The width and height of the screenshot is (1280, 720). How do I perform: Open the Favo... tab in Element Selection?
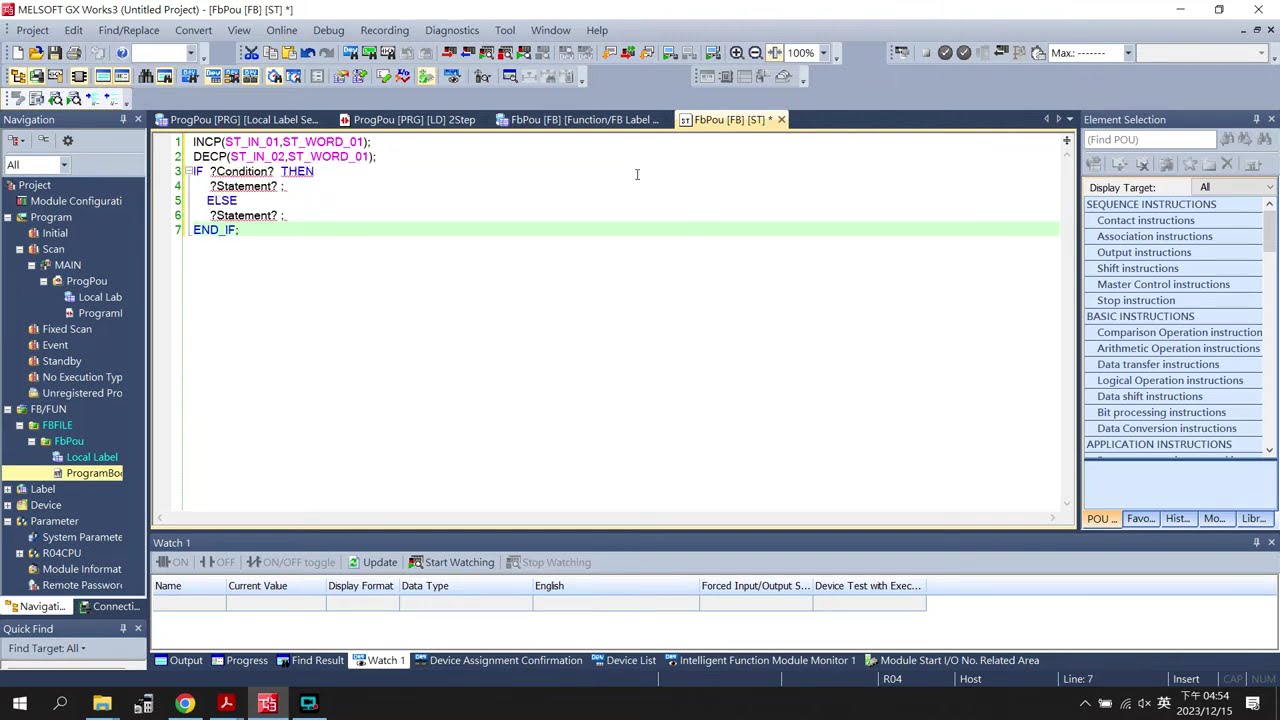(1141, 519)
